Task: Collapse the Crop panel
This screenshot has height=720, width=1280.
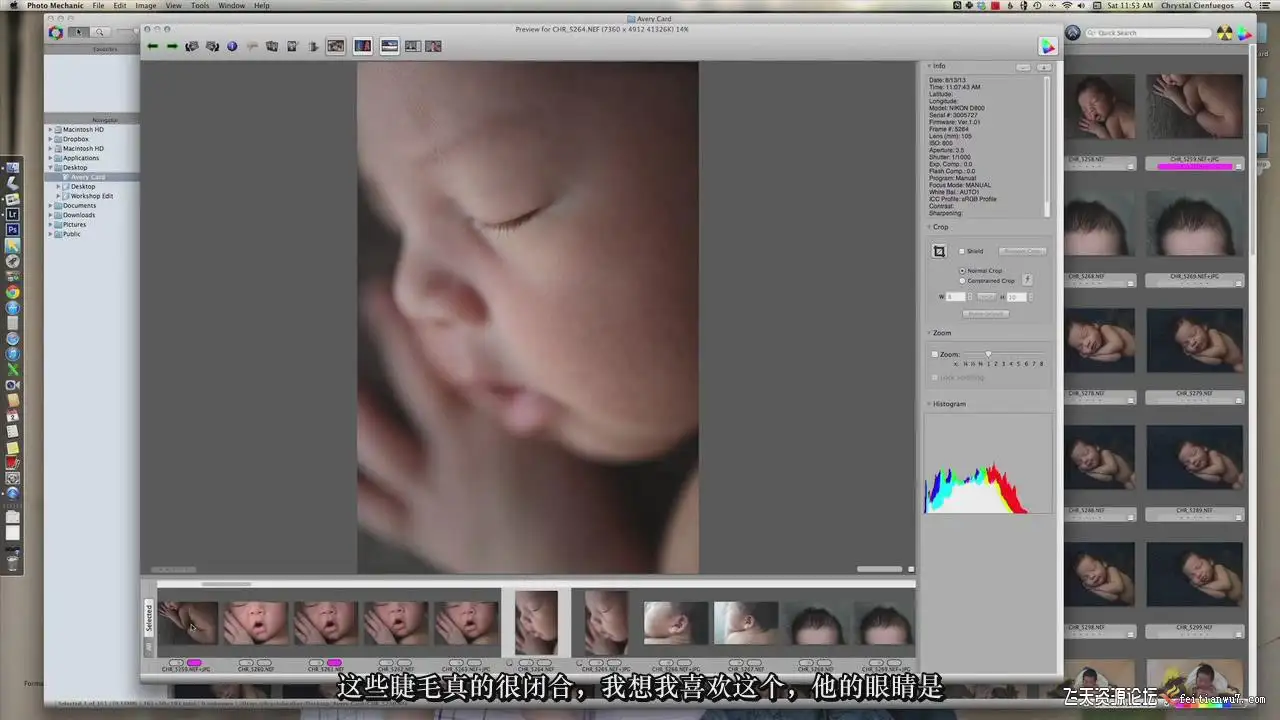Action: tap(928, 227)
